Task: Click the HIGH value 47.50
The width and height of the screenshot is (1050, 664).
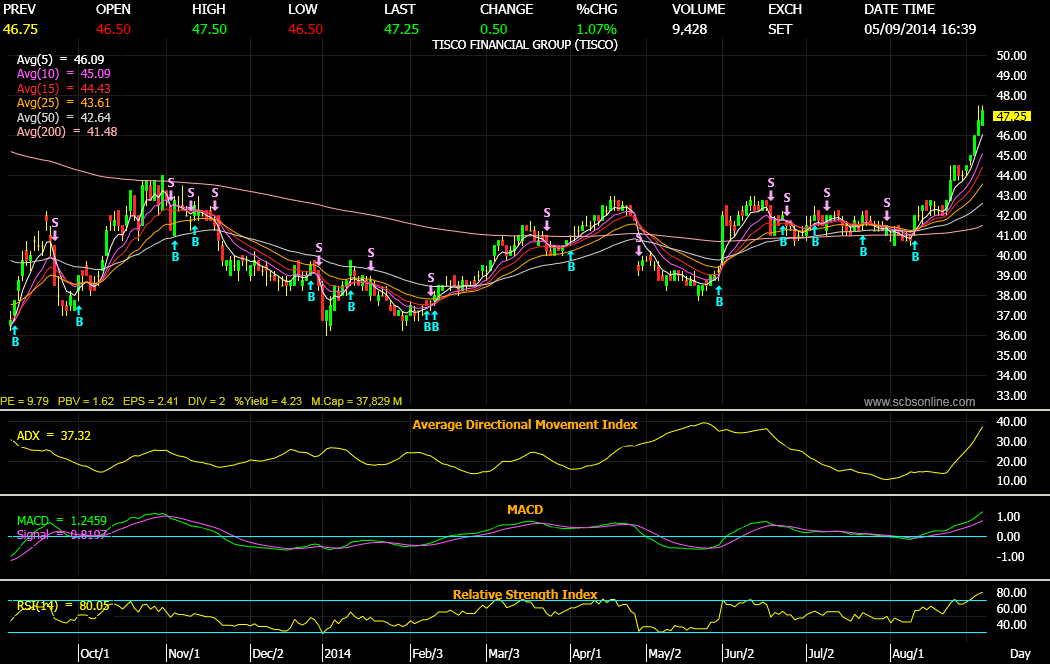Action: (209, 29)
